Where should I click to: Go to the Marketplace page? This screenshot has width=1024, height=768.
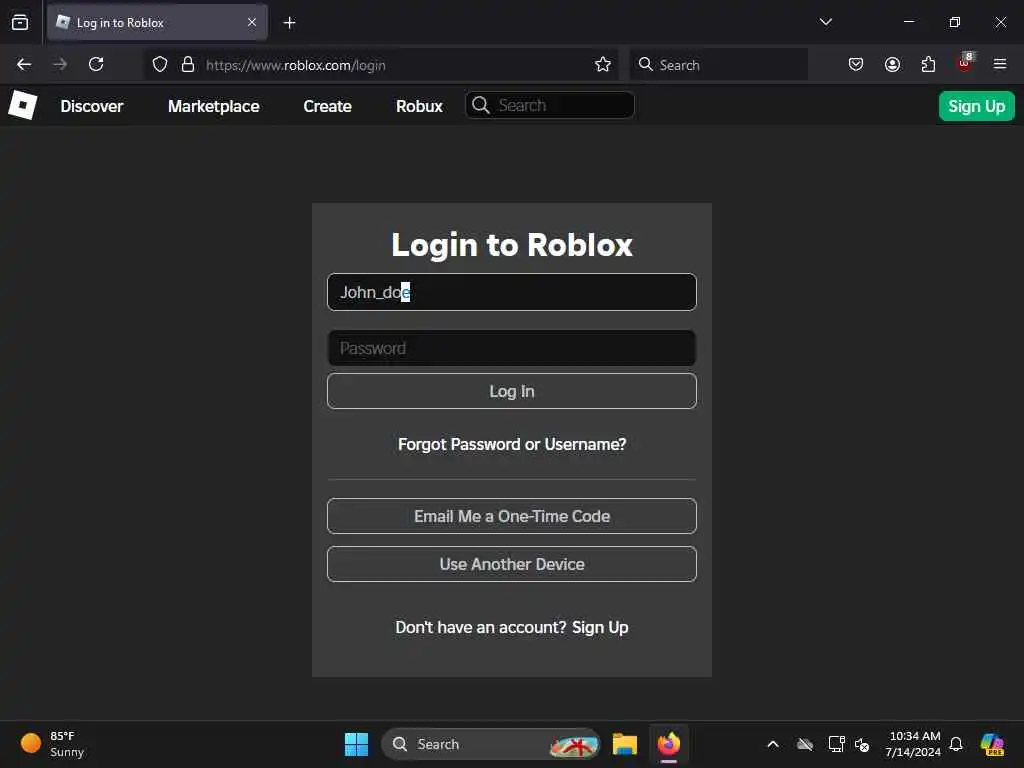click(214, 106)
